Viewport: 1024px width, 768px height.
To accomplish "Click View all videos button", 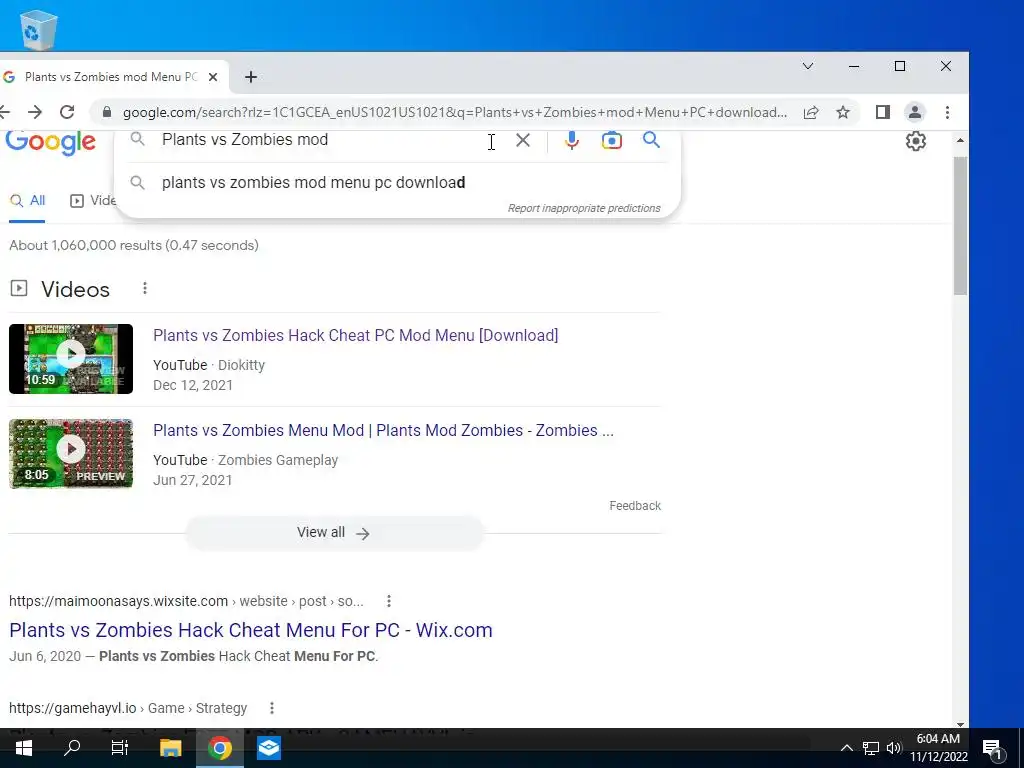I will (x=334, y=532).
